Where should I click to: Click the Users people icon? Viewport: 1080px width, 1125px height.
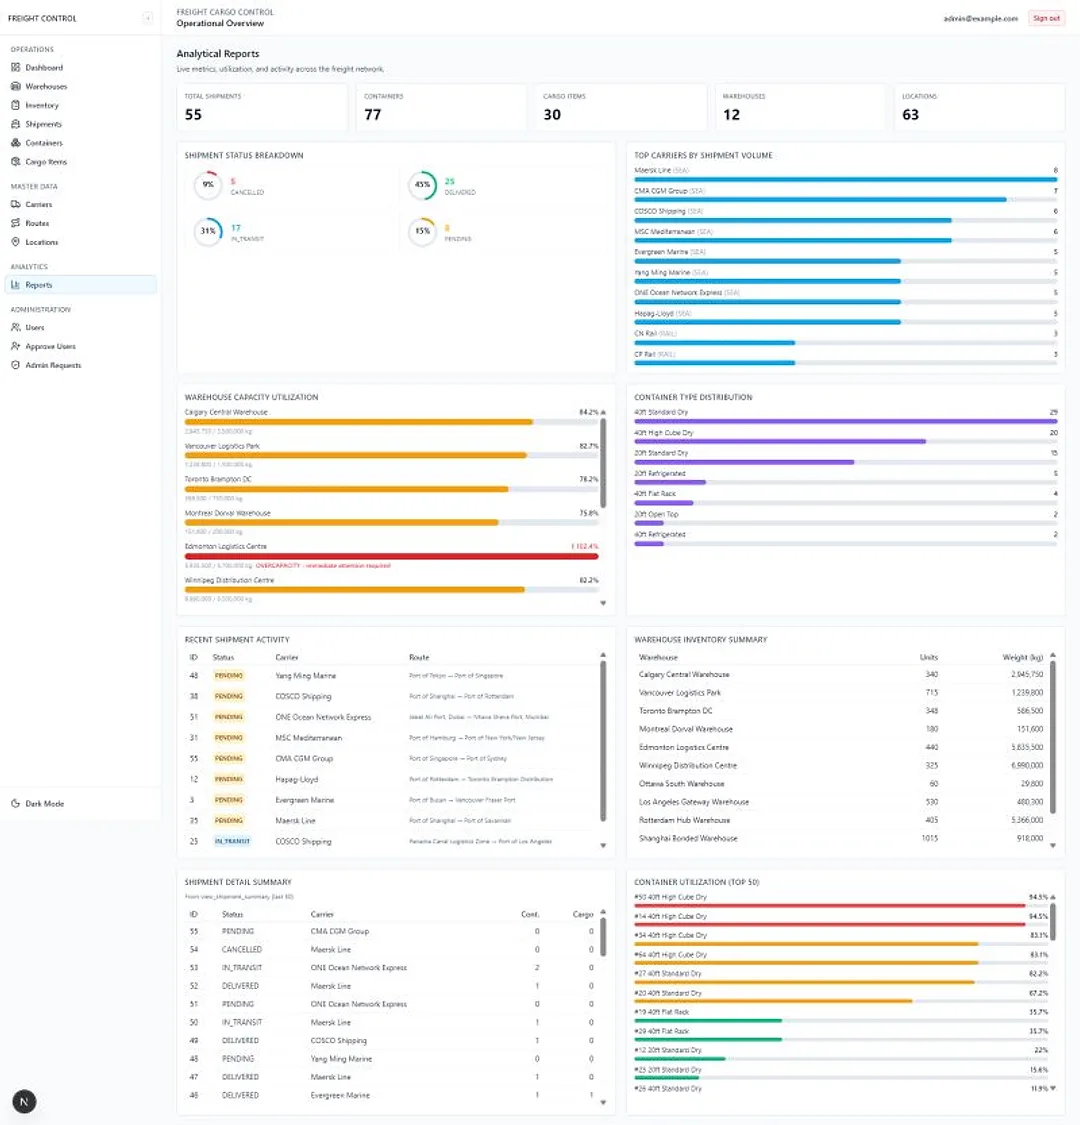[x=16, y=327]
